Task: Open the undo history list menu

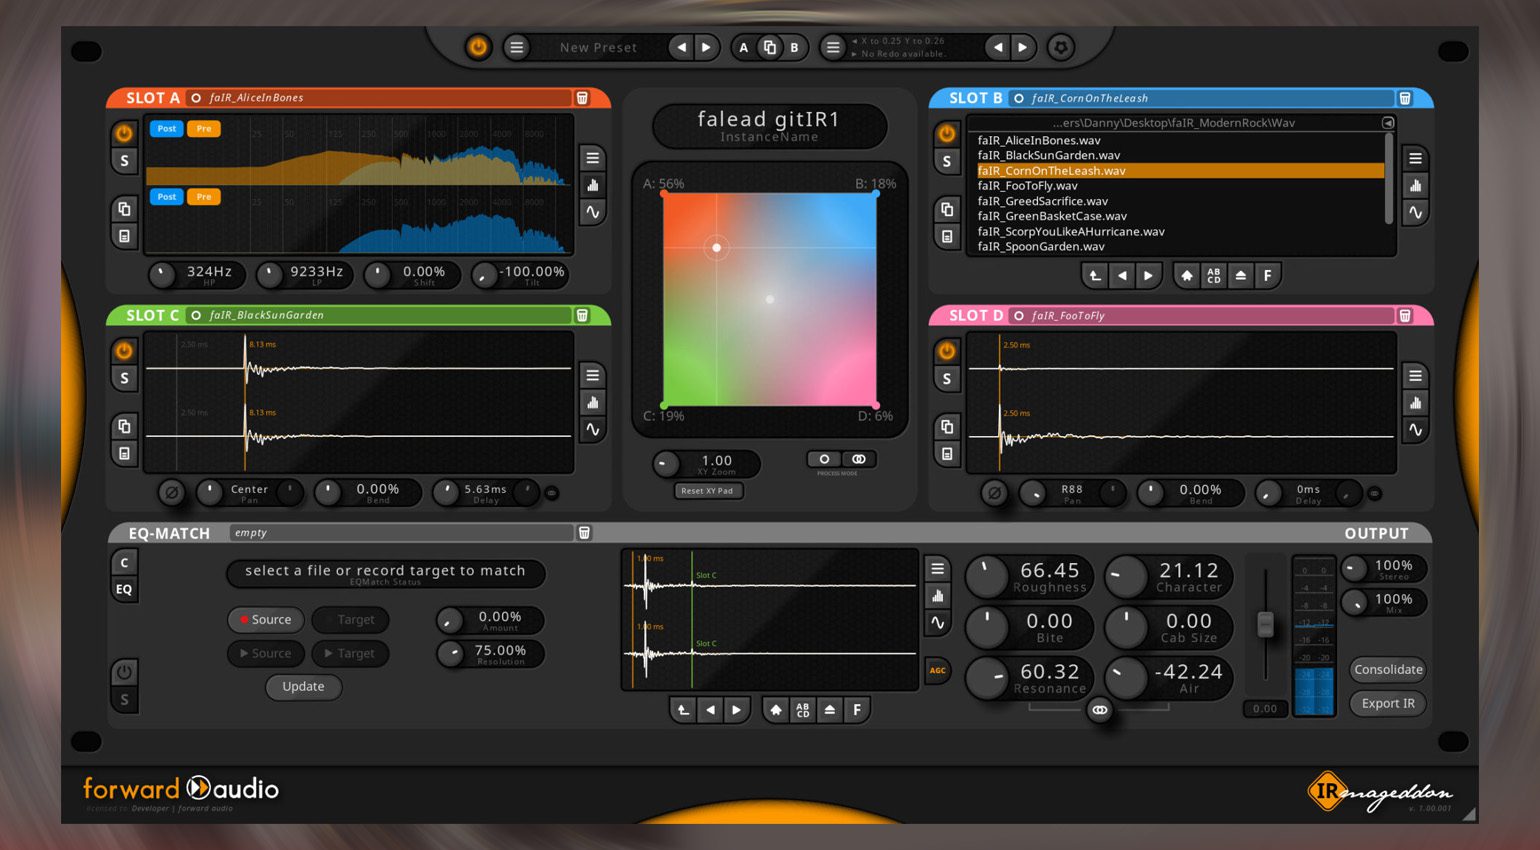Action: click(832, 47)
